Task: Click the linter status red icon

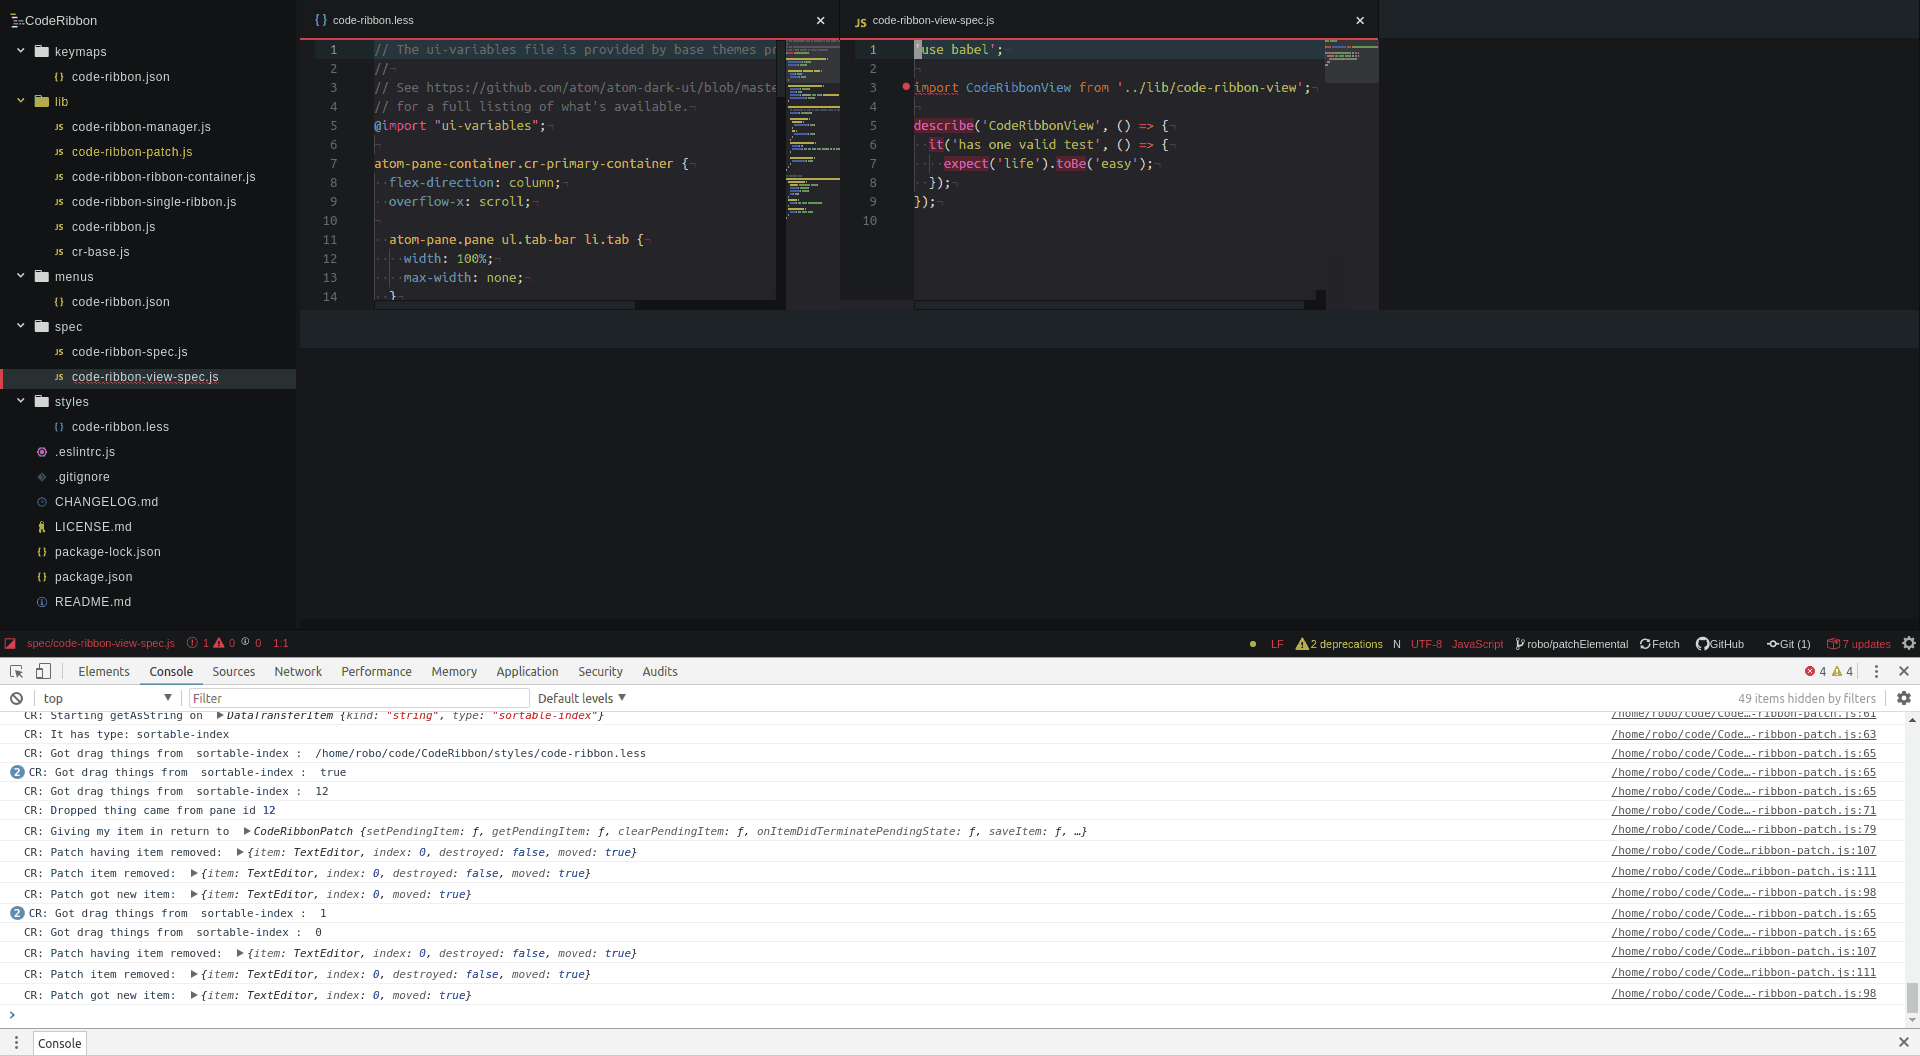Action: coord(10,644)
